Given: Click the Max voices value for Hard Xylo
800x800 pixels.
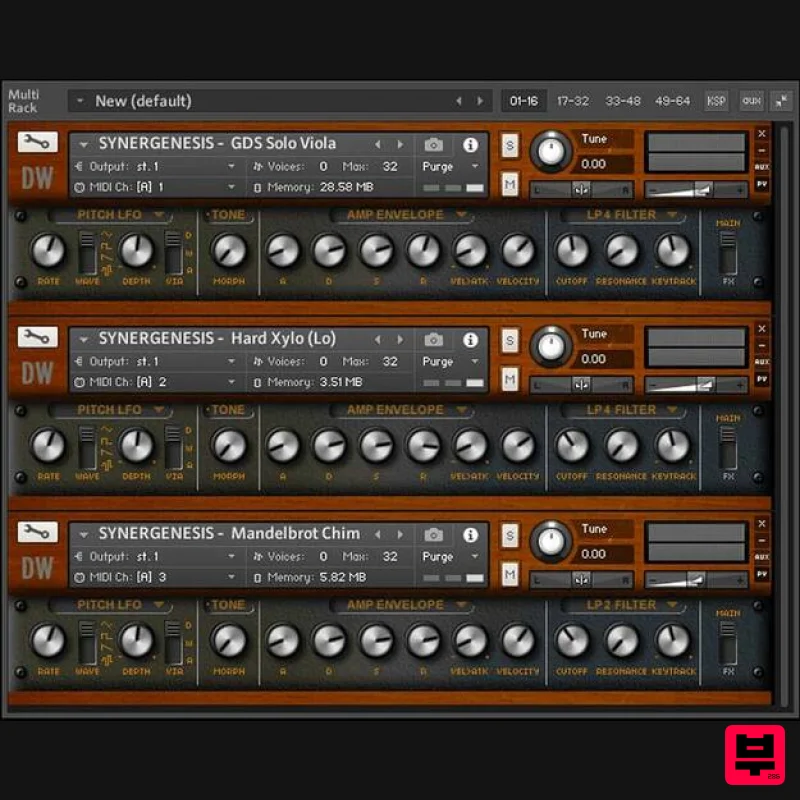Looking at the screenshot, I should pyautogui.click(x=390, y=361).
